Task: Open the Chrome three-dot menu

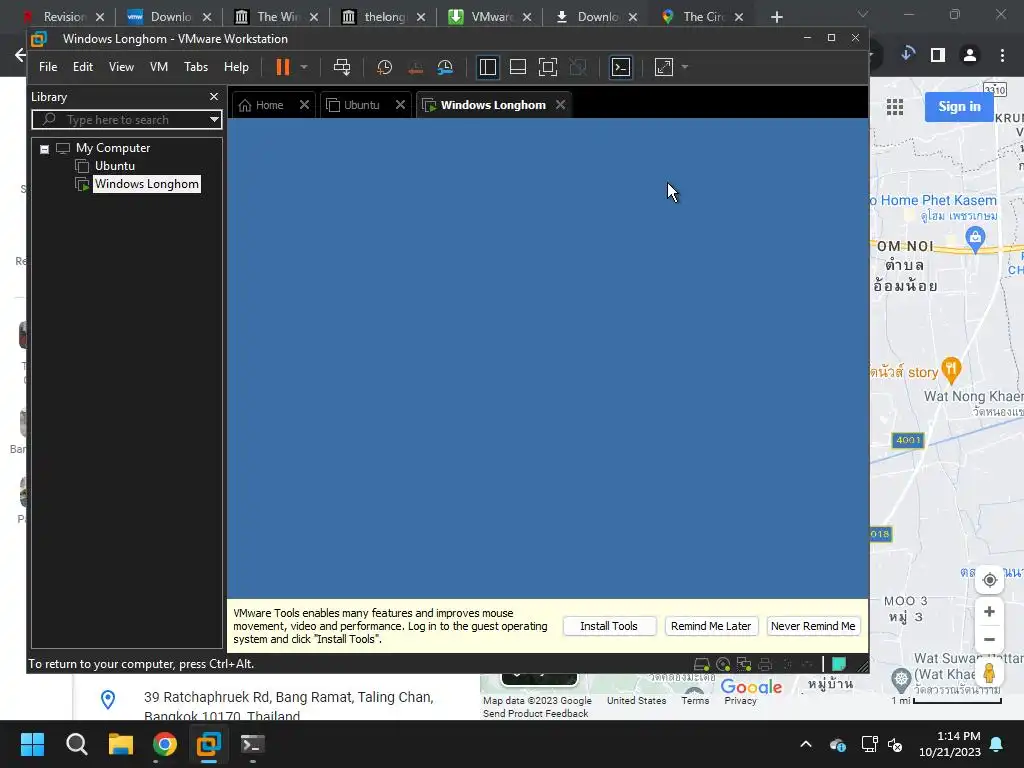Action: [1002, 55]
